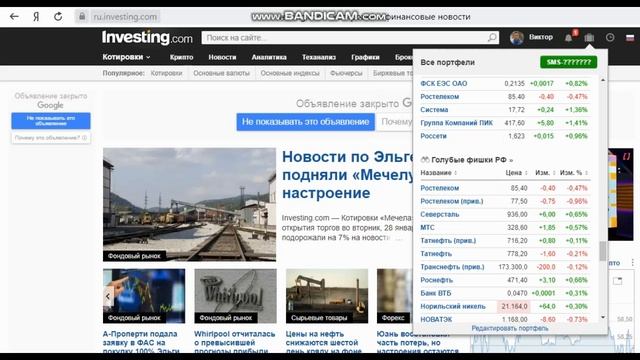Click the green SMS button
Viewport: 640px width, 360px height.
point(569,62)
